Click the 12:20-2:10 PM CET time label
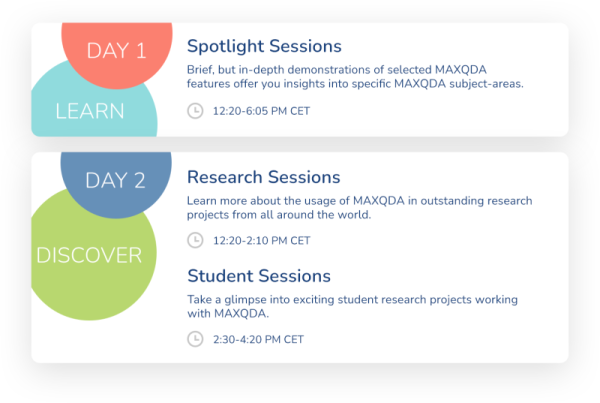Screen dimensions: 600x403 [x=261, y=241]
